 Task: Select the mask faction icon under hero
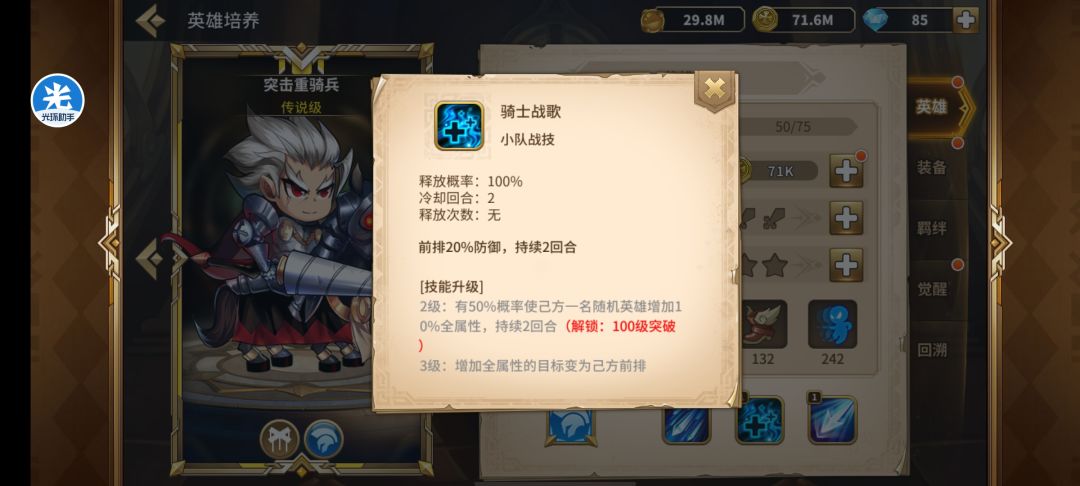280,439
